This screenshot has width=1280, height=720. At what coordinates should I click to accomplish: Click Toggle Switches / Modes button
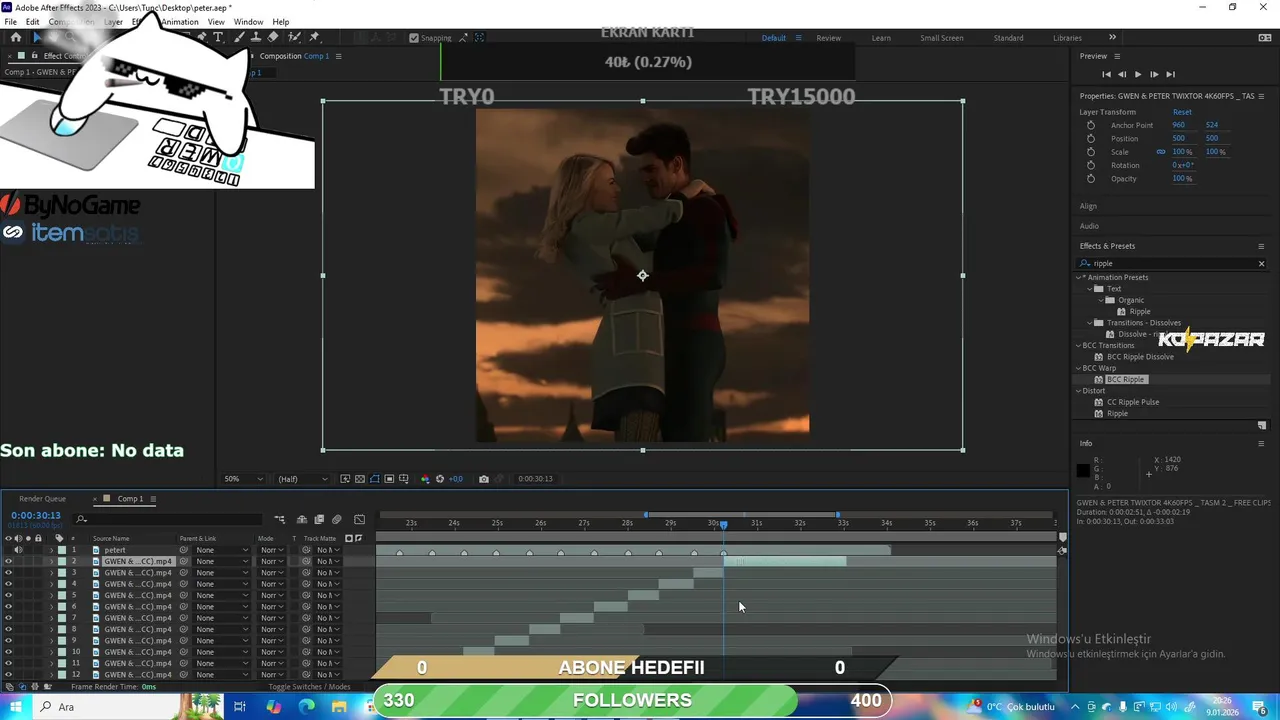pos(310,687)
